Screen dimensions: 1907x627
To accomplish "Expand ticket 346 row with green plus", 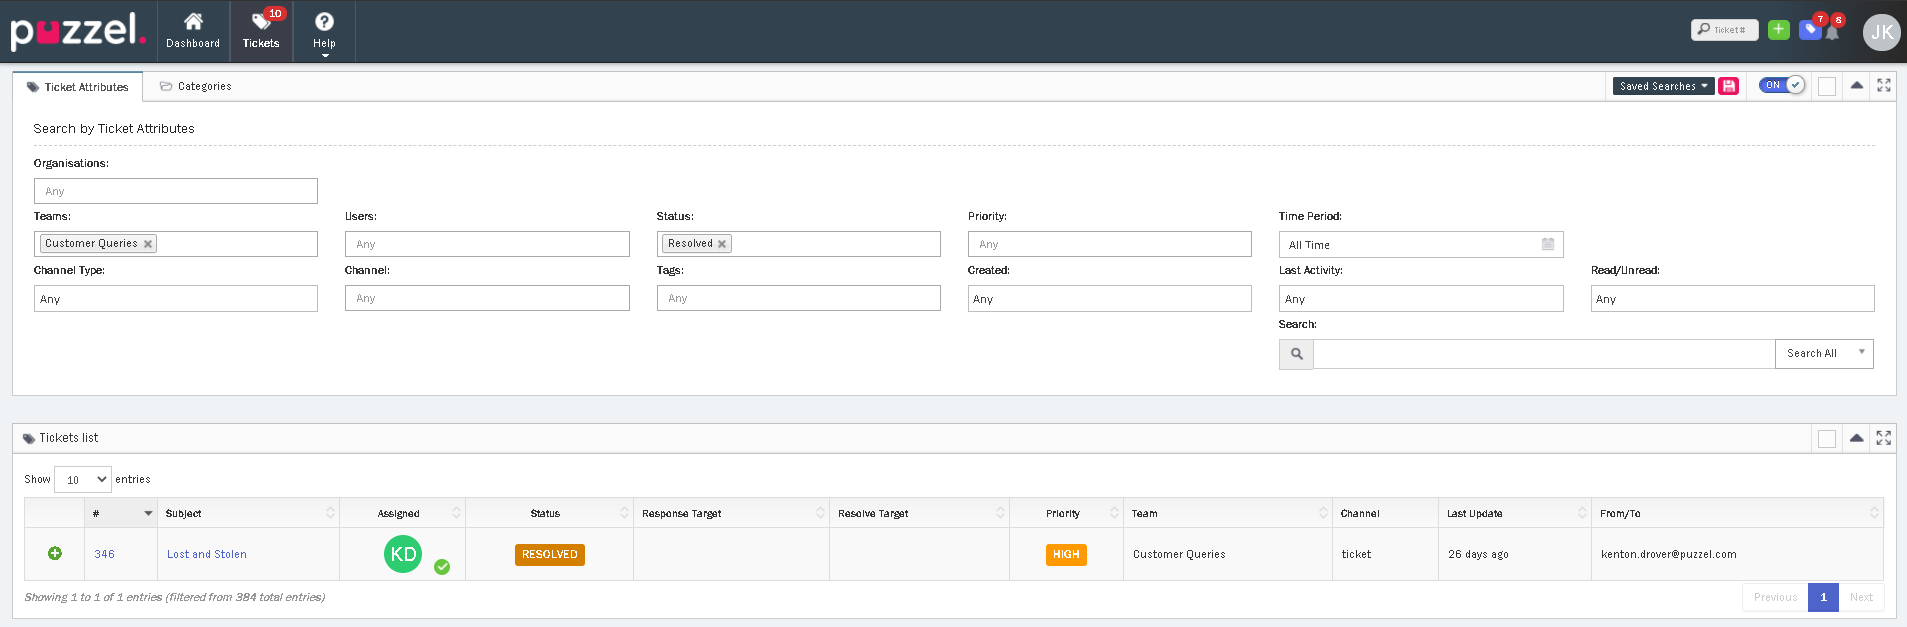I will click(55, 553).
